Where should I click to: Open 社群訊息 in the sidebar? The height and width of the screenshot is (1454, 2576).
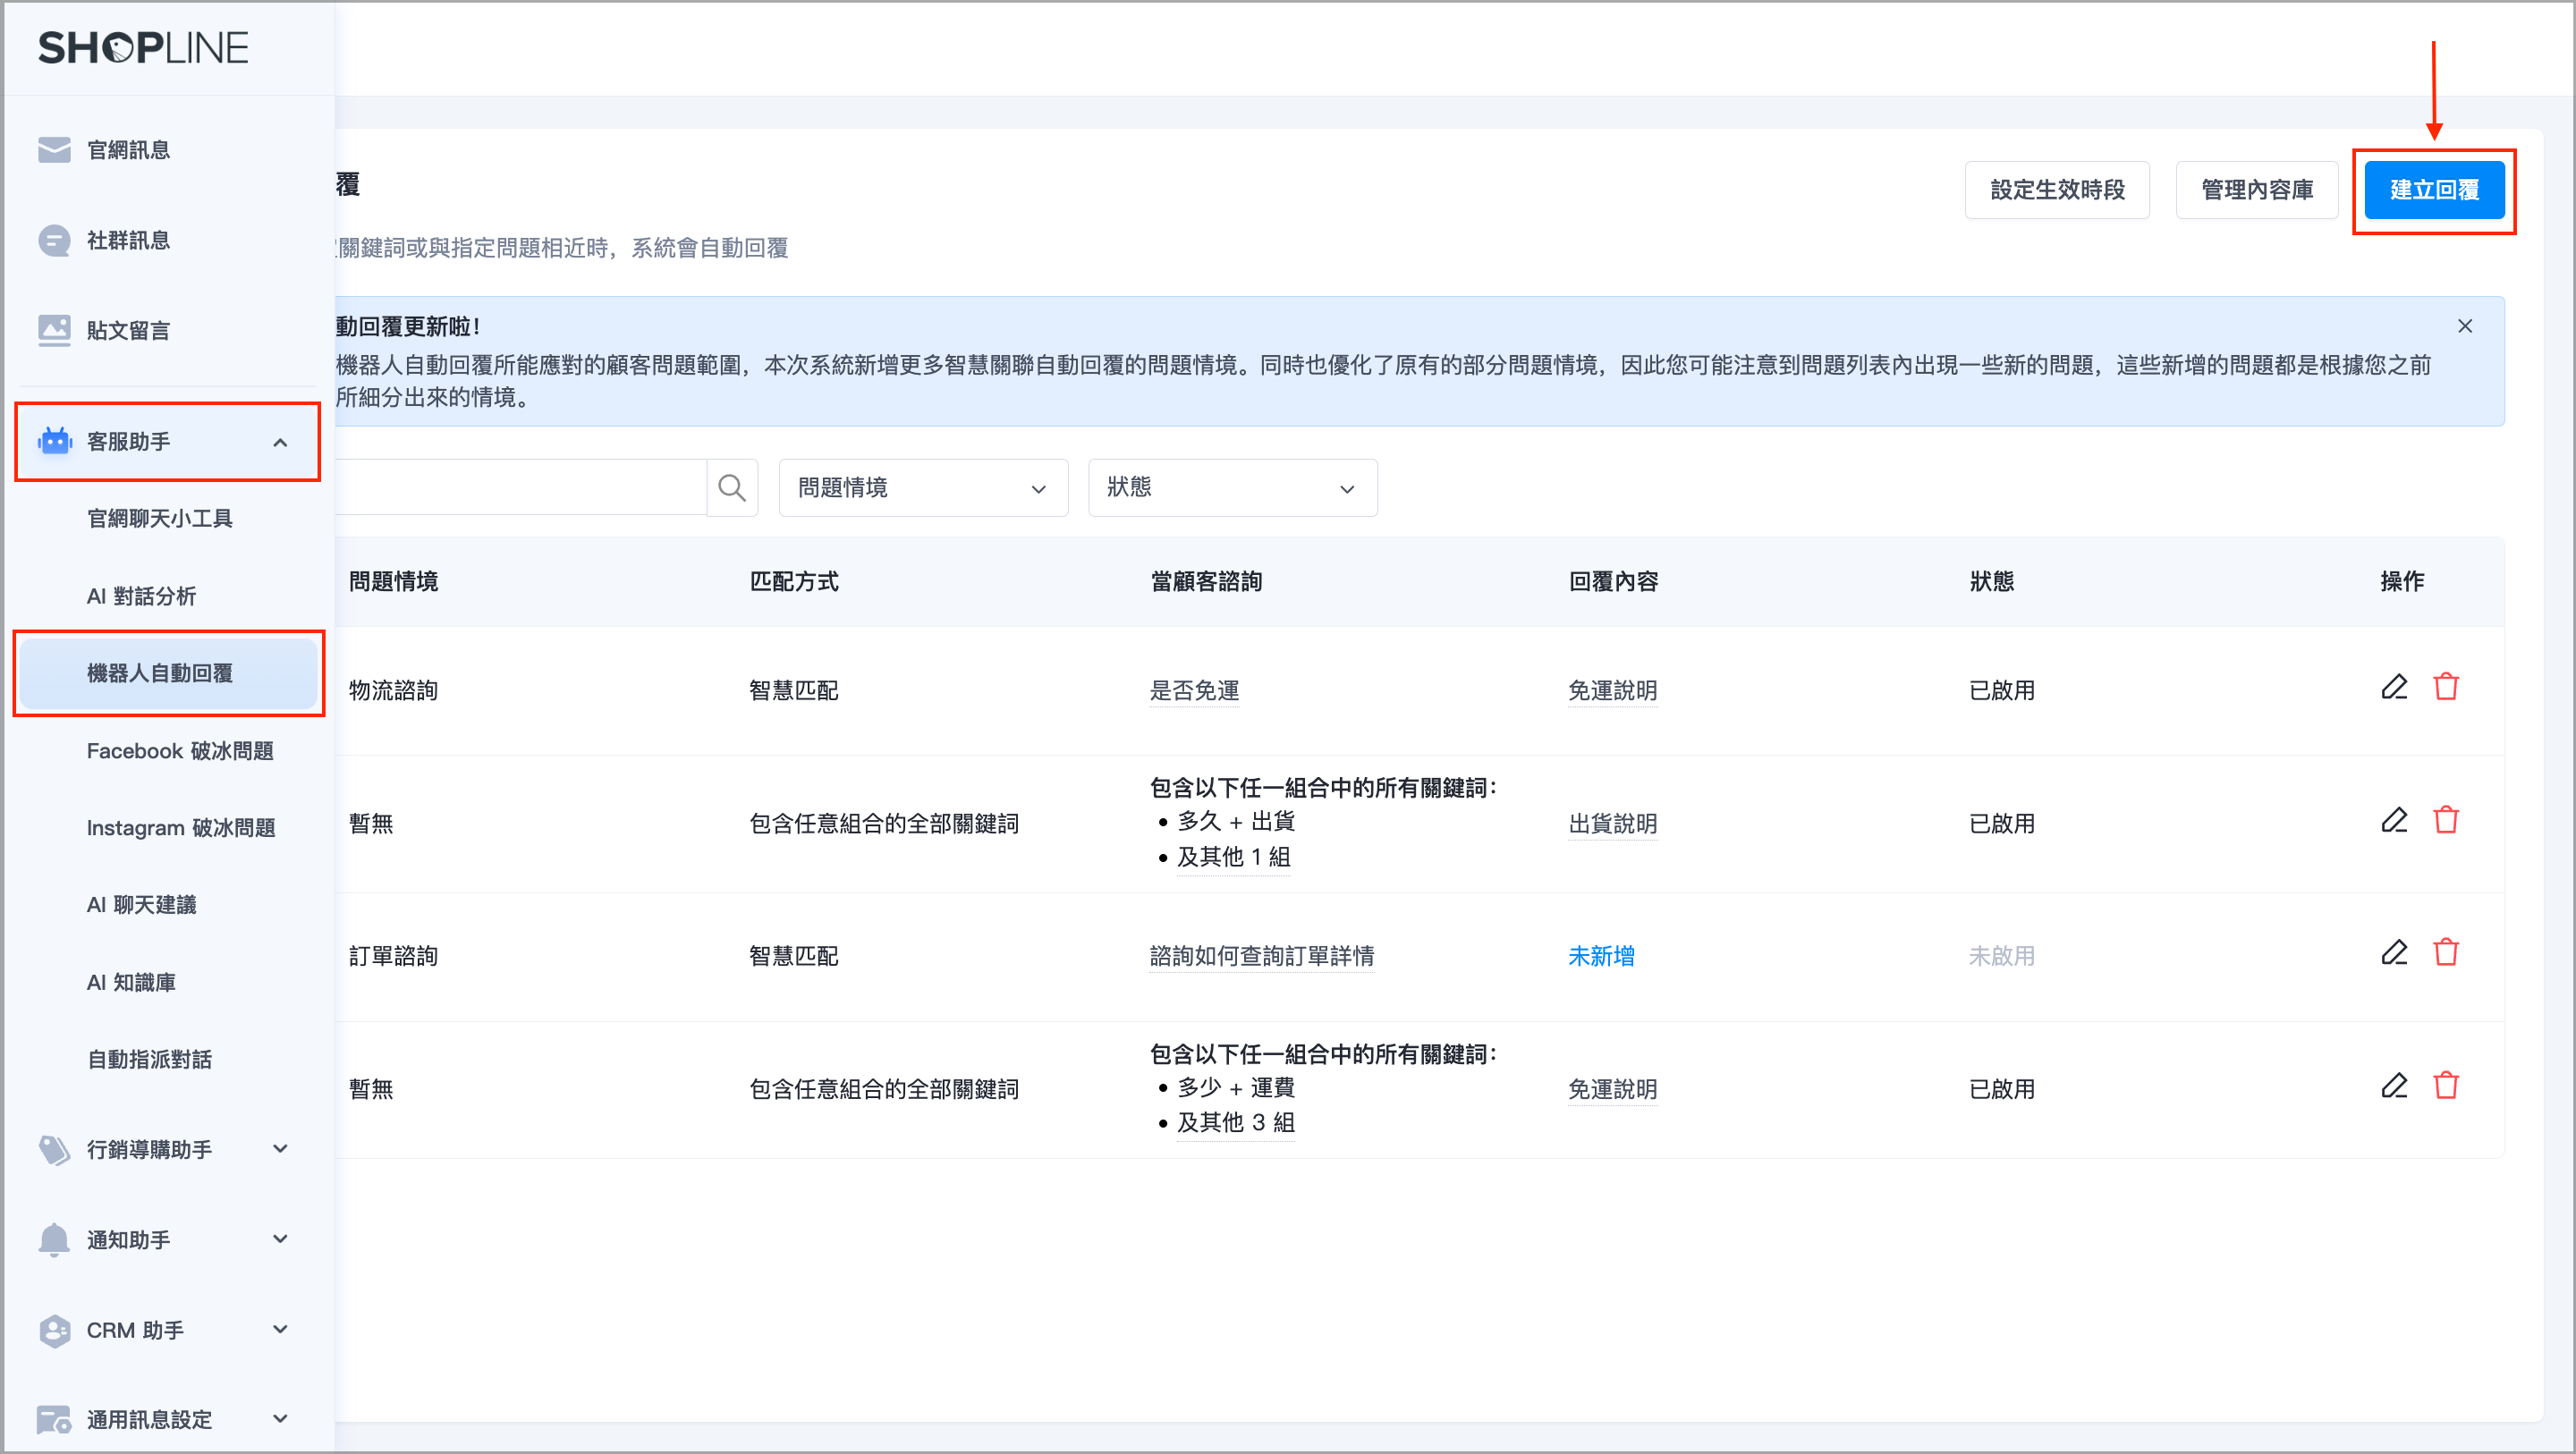[128, 240]
